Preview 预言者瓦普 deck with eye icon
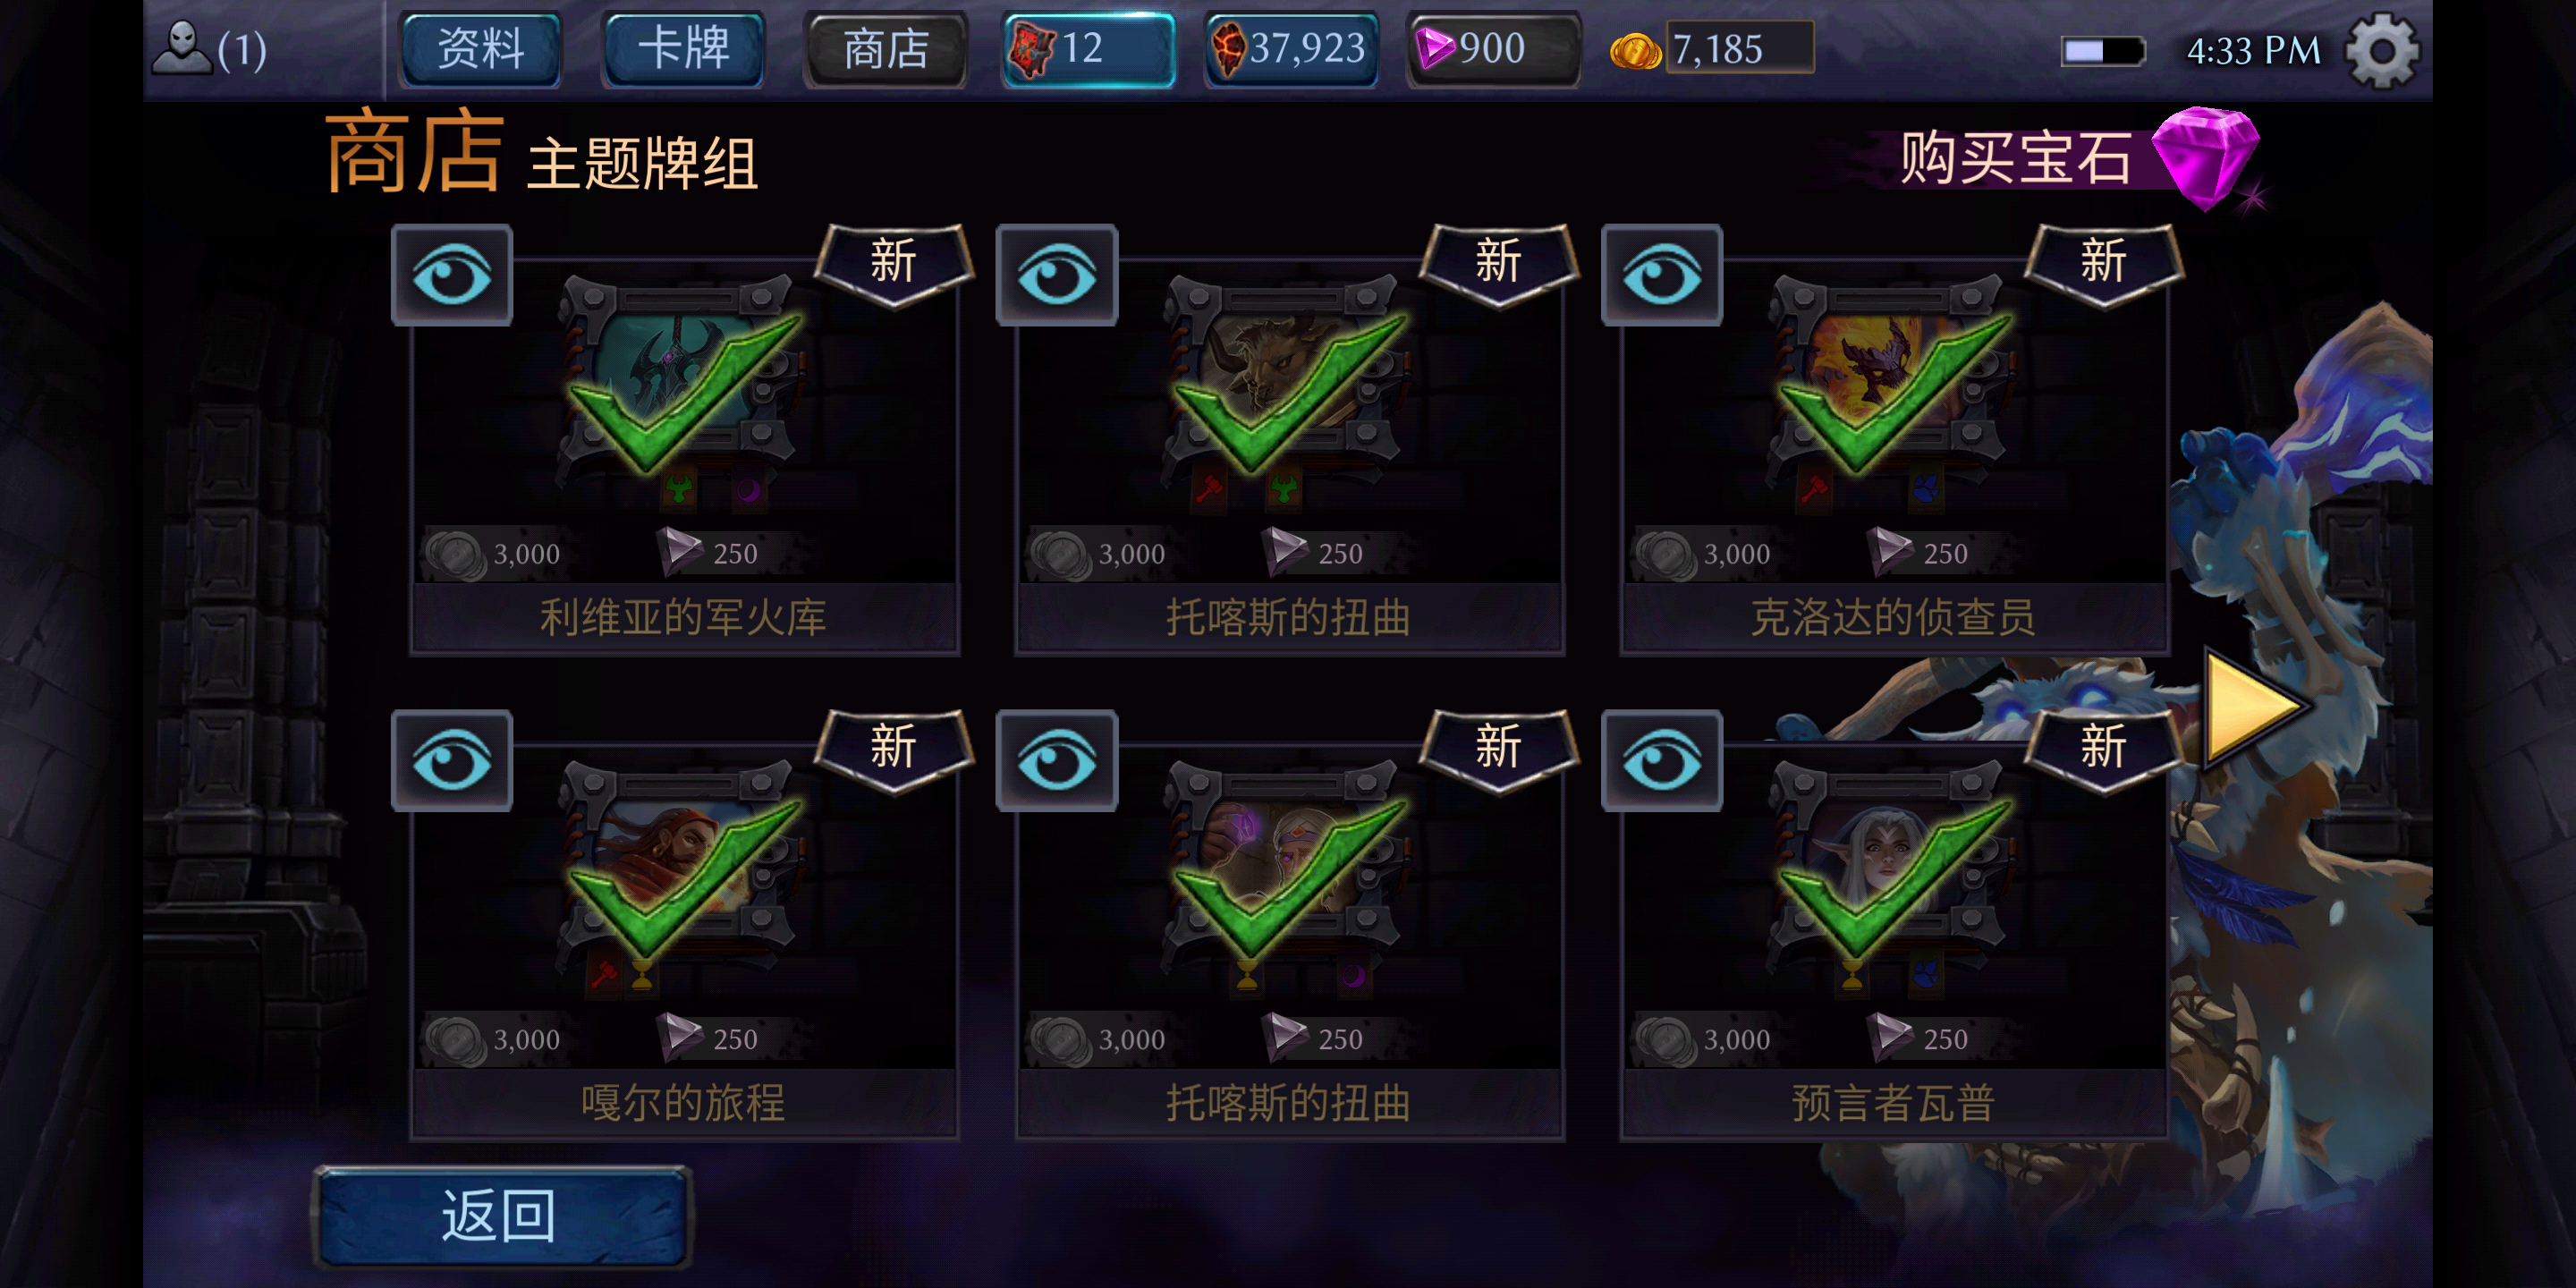The height and width of the screenshot is (1288, 2576). click(1662, 761)
